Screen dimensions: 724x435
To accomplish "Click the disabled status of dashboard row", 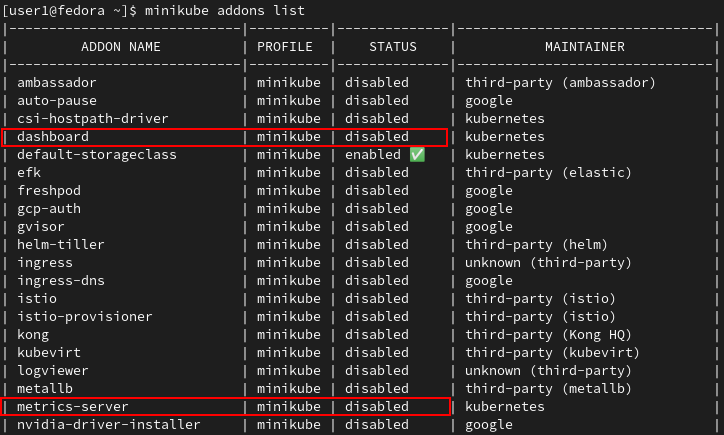I will pos(377,137).
